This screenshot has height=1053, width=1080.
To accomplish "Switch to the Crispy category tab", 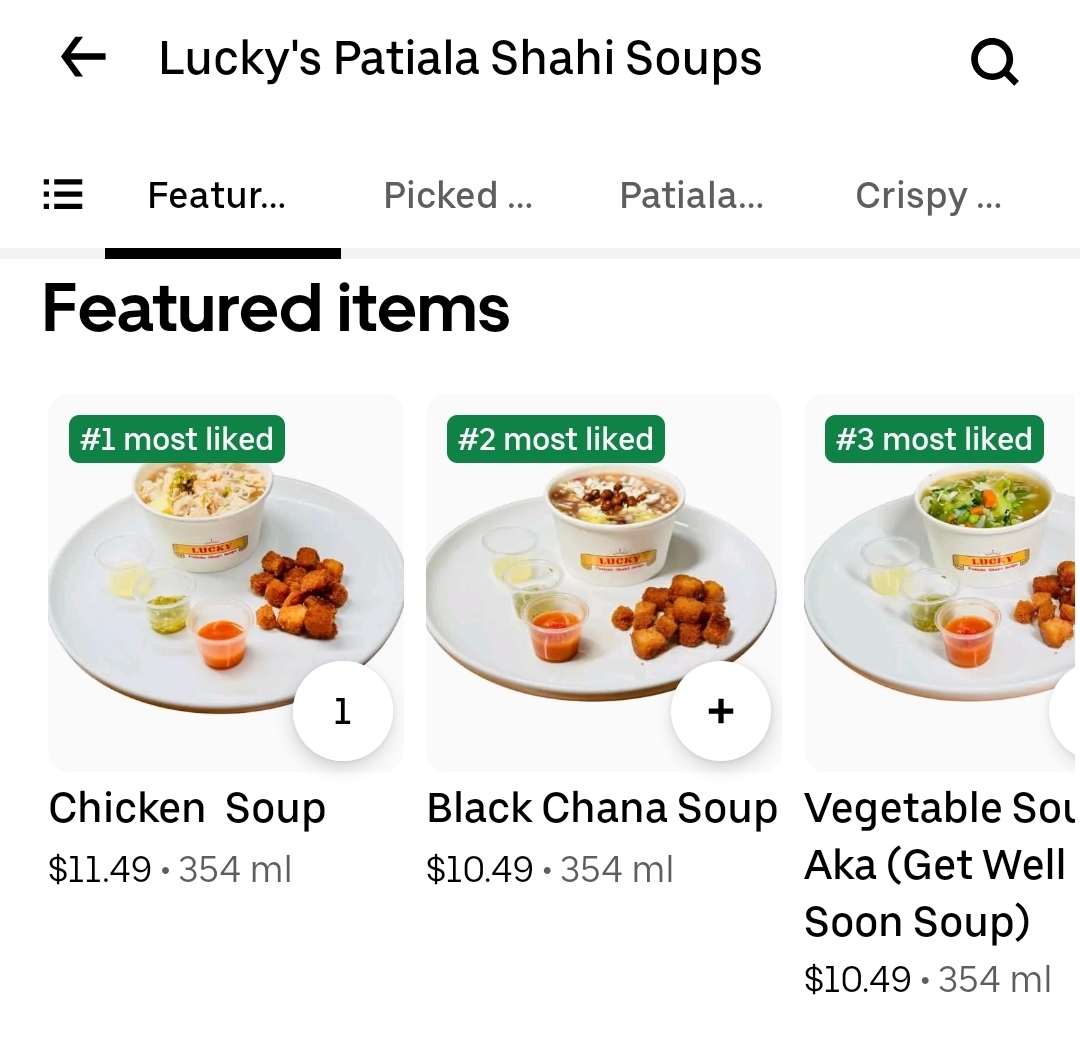I will (x=928, y=196).
